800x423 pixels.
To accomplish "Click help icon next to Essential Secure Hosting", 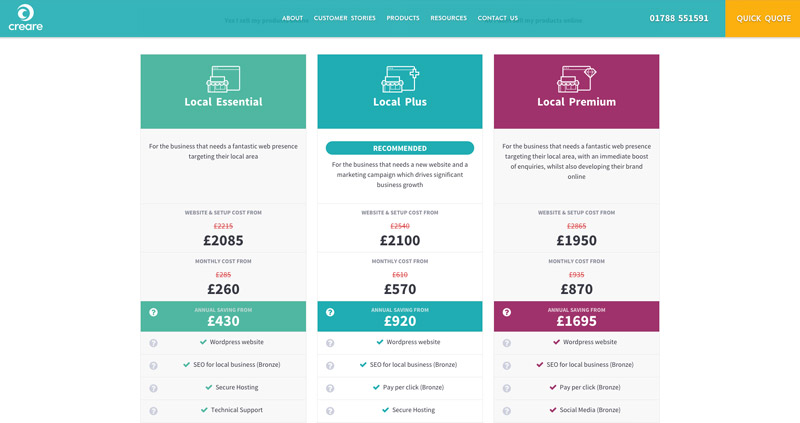I will tap(154, 388).
